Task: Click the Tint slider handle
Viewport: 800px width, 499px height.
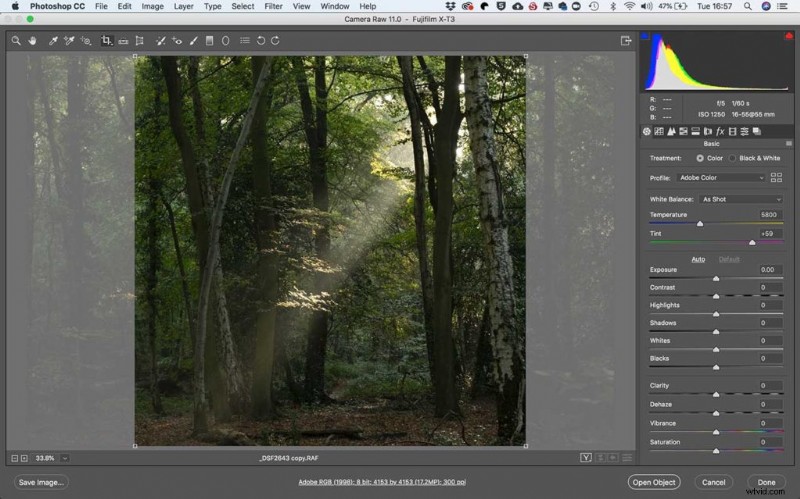Action: tap(752, 242)
